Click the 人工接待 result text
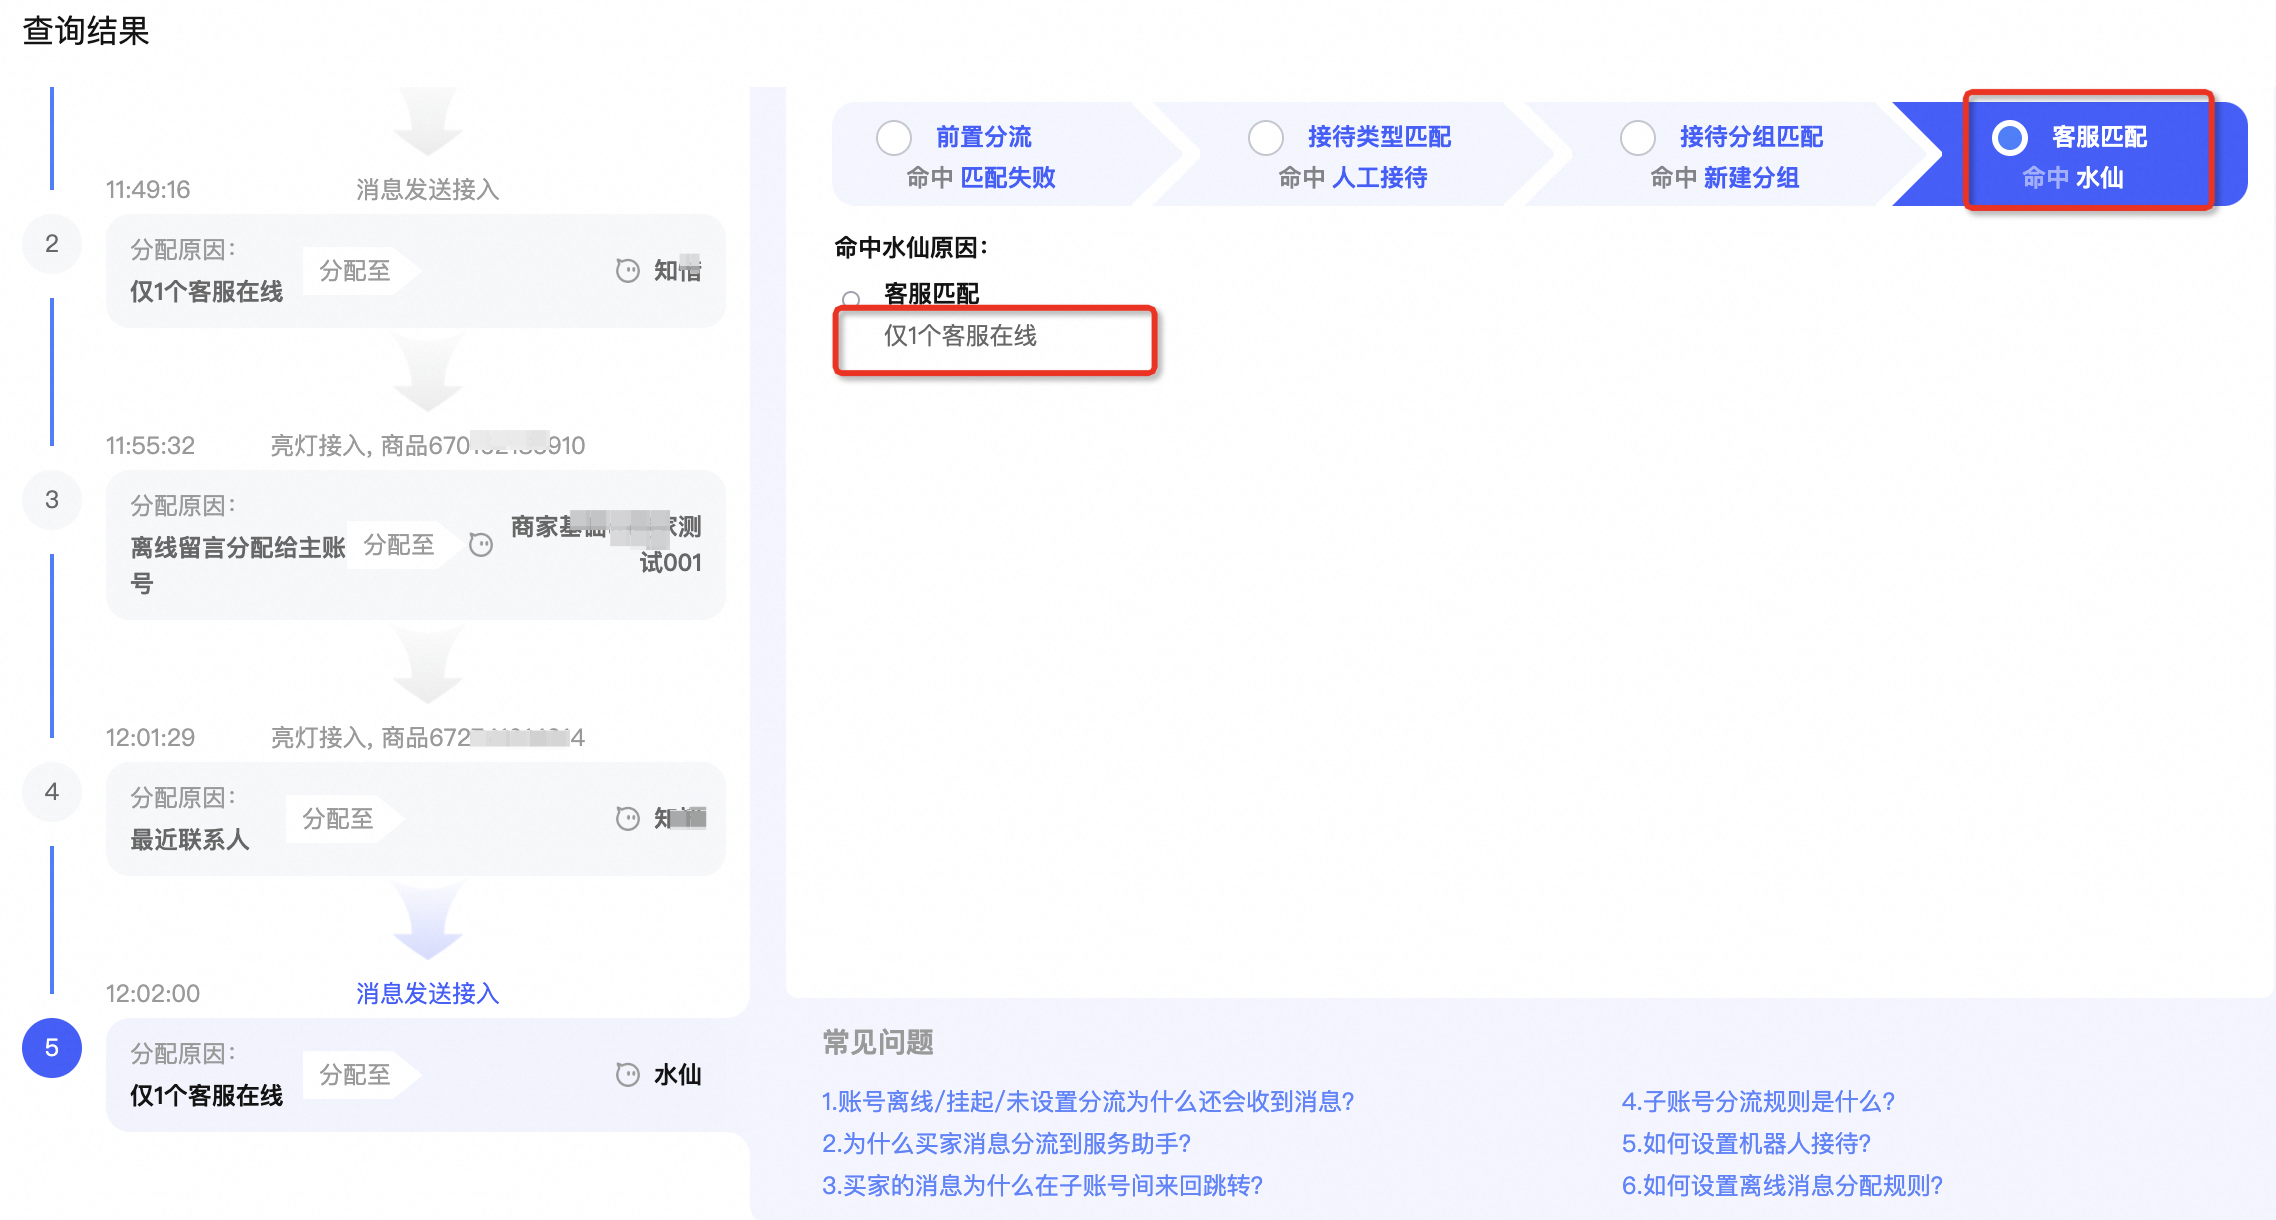The image size is (2276, 1220). (1380, 178)
